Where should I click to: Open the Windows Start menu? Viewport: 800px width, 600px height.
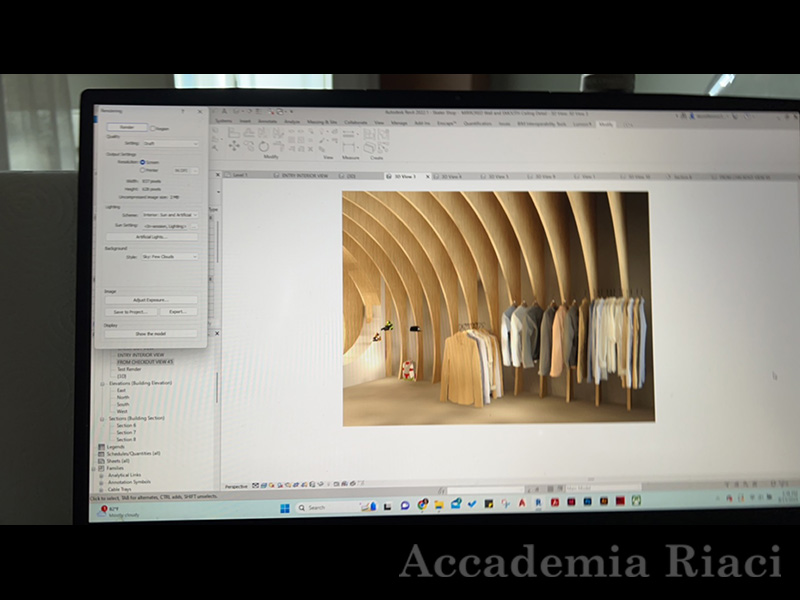285,508
